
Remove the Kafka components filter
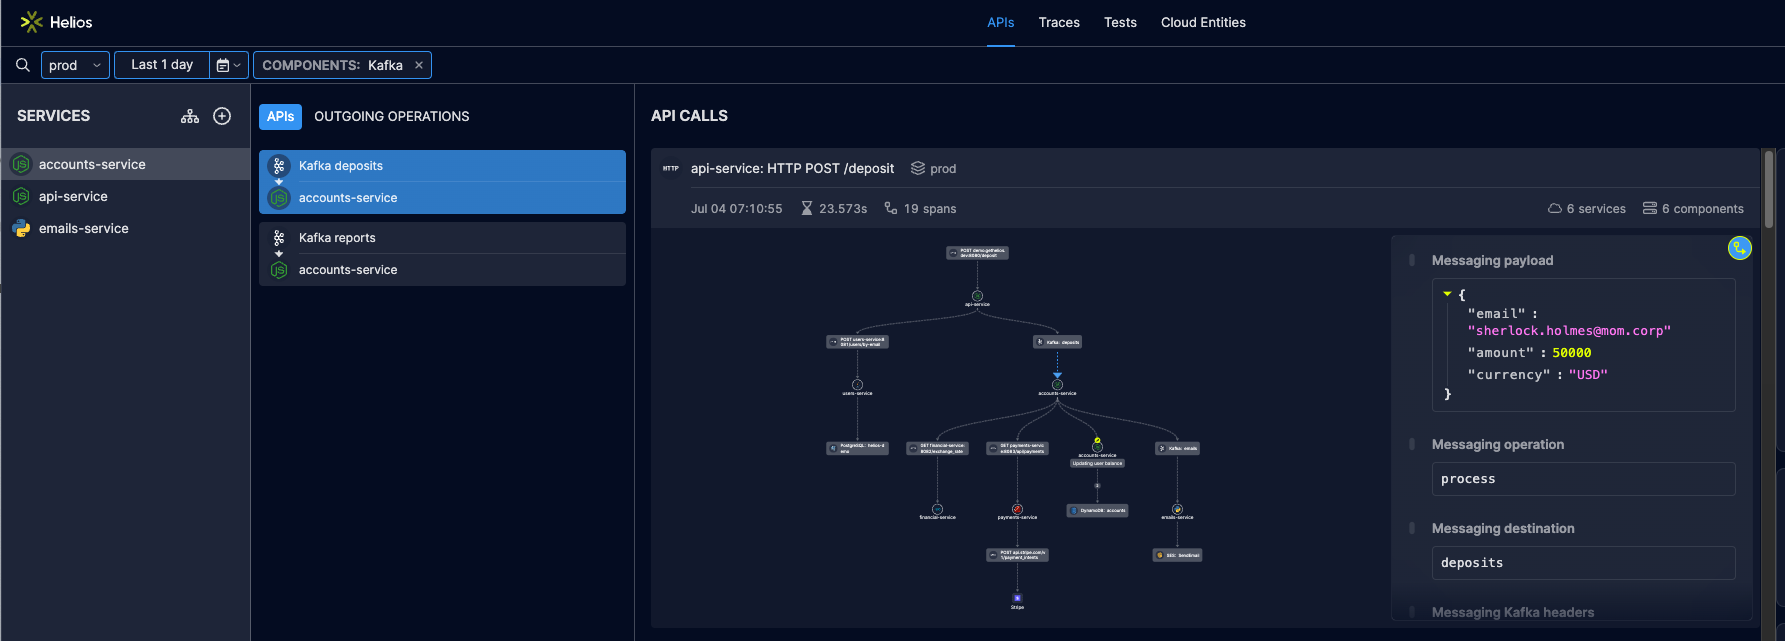click(419, 65)
